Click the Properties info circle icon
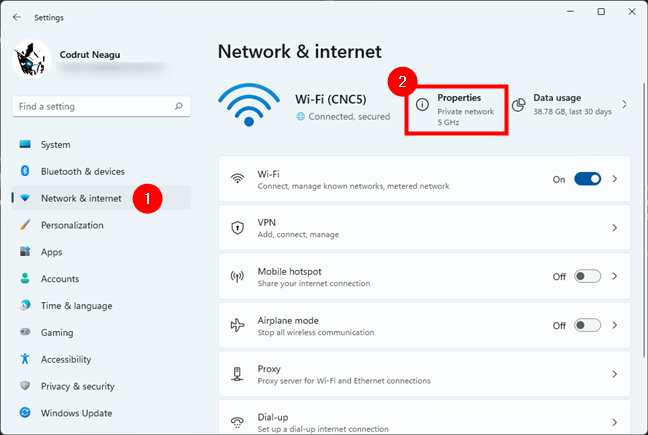 click(x=422, y=105)
